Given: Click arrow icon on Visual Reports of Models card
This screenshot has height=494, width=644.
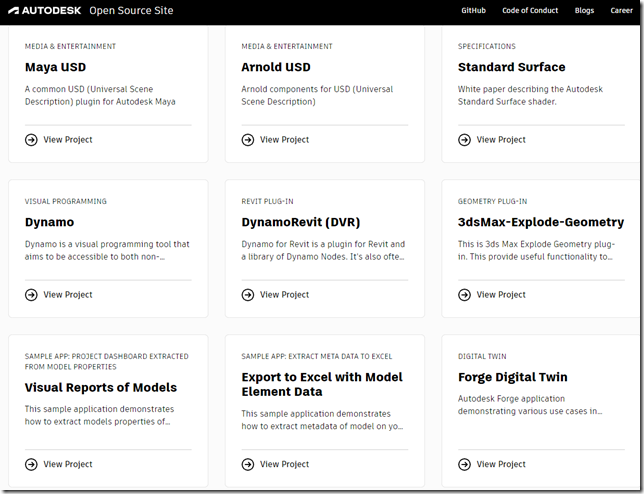Looking at the screenshot, I should [31, 464].
